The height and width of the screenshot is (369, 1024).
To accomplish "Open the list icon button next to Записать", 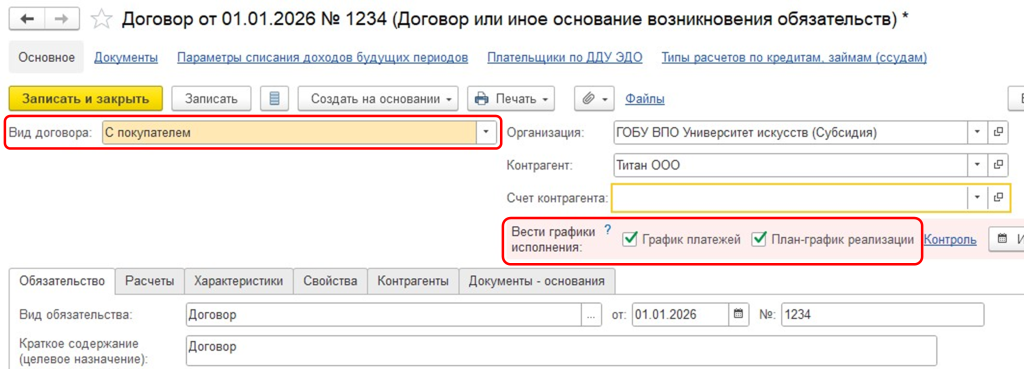I will point(274,99).
